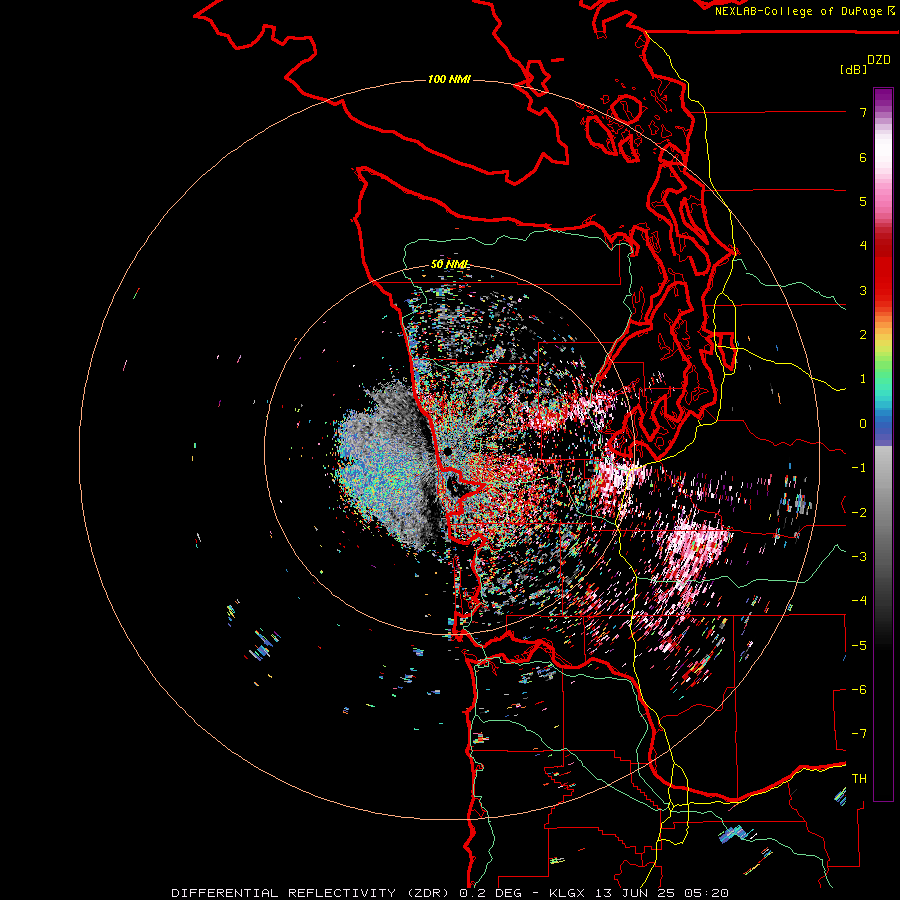This screenshot has width=900, height=900.
Task: Click the -3 tick label on color scale
Action: [x=859, y=557]
